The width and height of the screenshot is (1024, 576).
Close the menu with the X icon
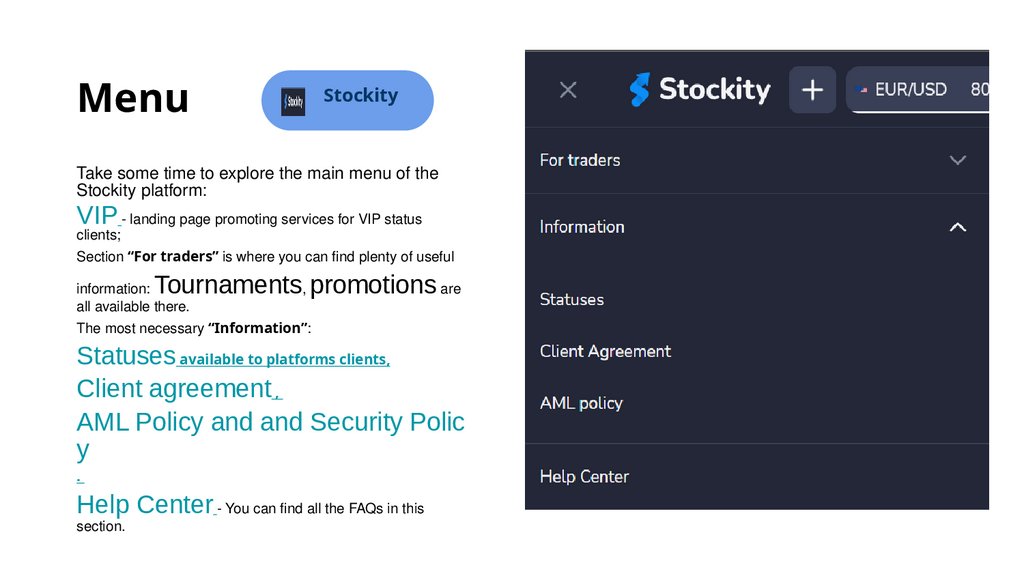(x=568, y=90)
